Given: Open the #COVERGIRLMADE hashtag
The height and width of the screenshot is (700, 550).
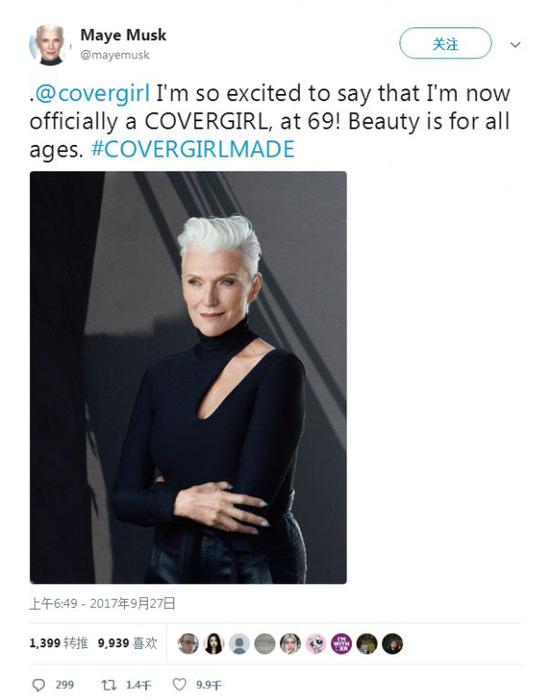Looking at the screenshot, I should pos(193,149).
